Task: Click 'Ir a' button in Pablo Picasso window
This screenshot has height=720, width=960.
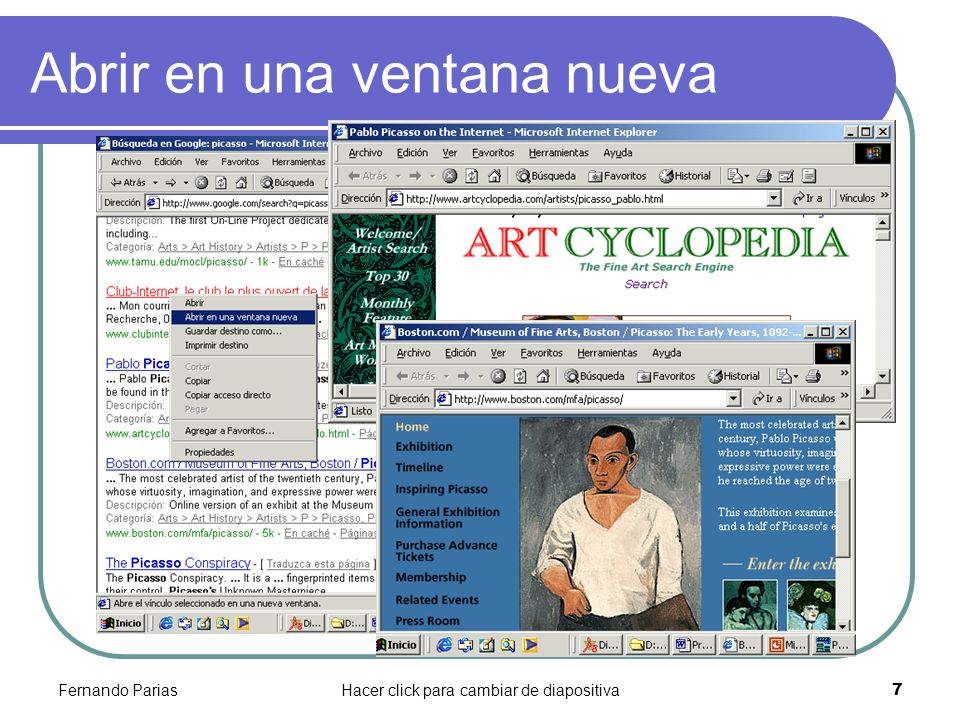Action: coord(807,198)
